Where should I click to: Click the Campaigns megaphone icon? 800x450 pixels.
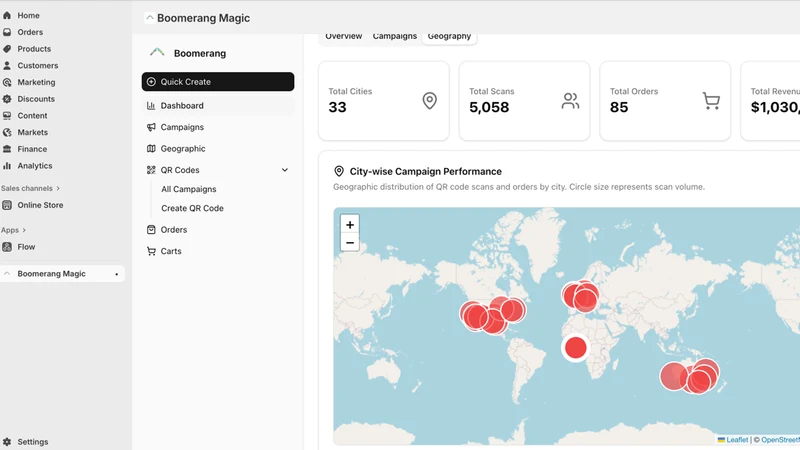point(151,127)
